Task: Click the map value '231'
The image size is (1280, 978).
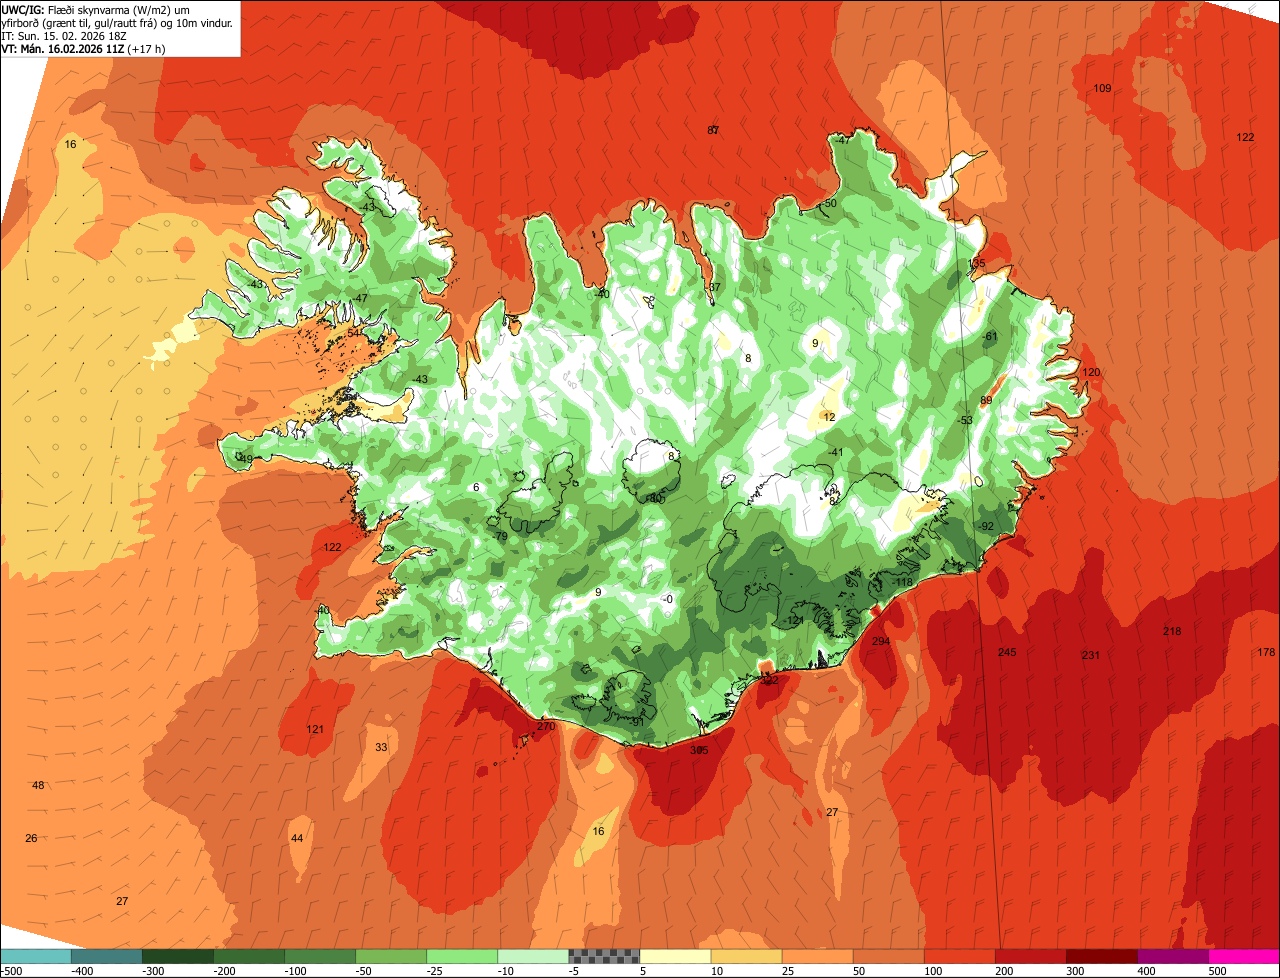Action: 1091,656
